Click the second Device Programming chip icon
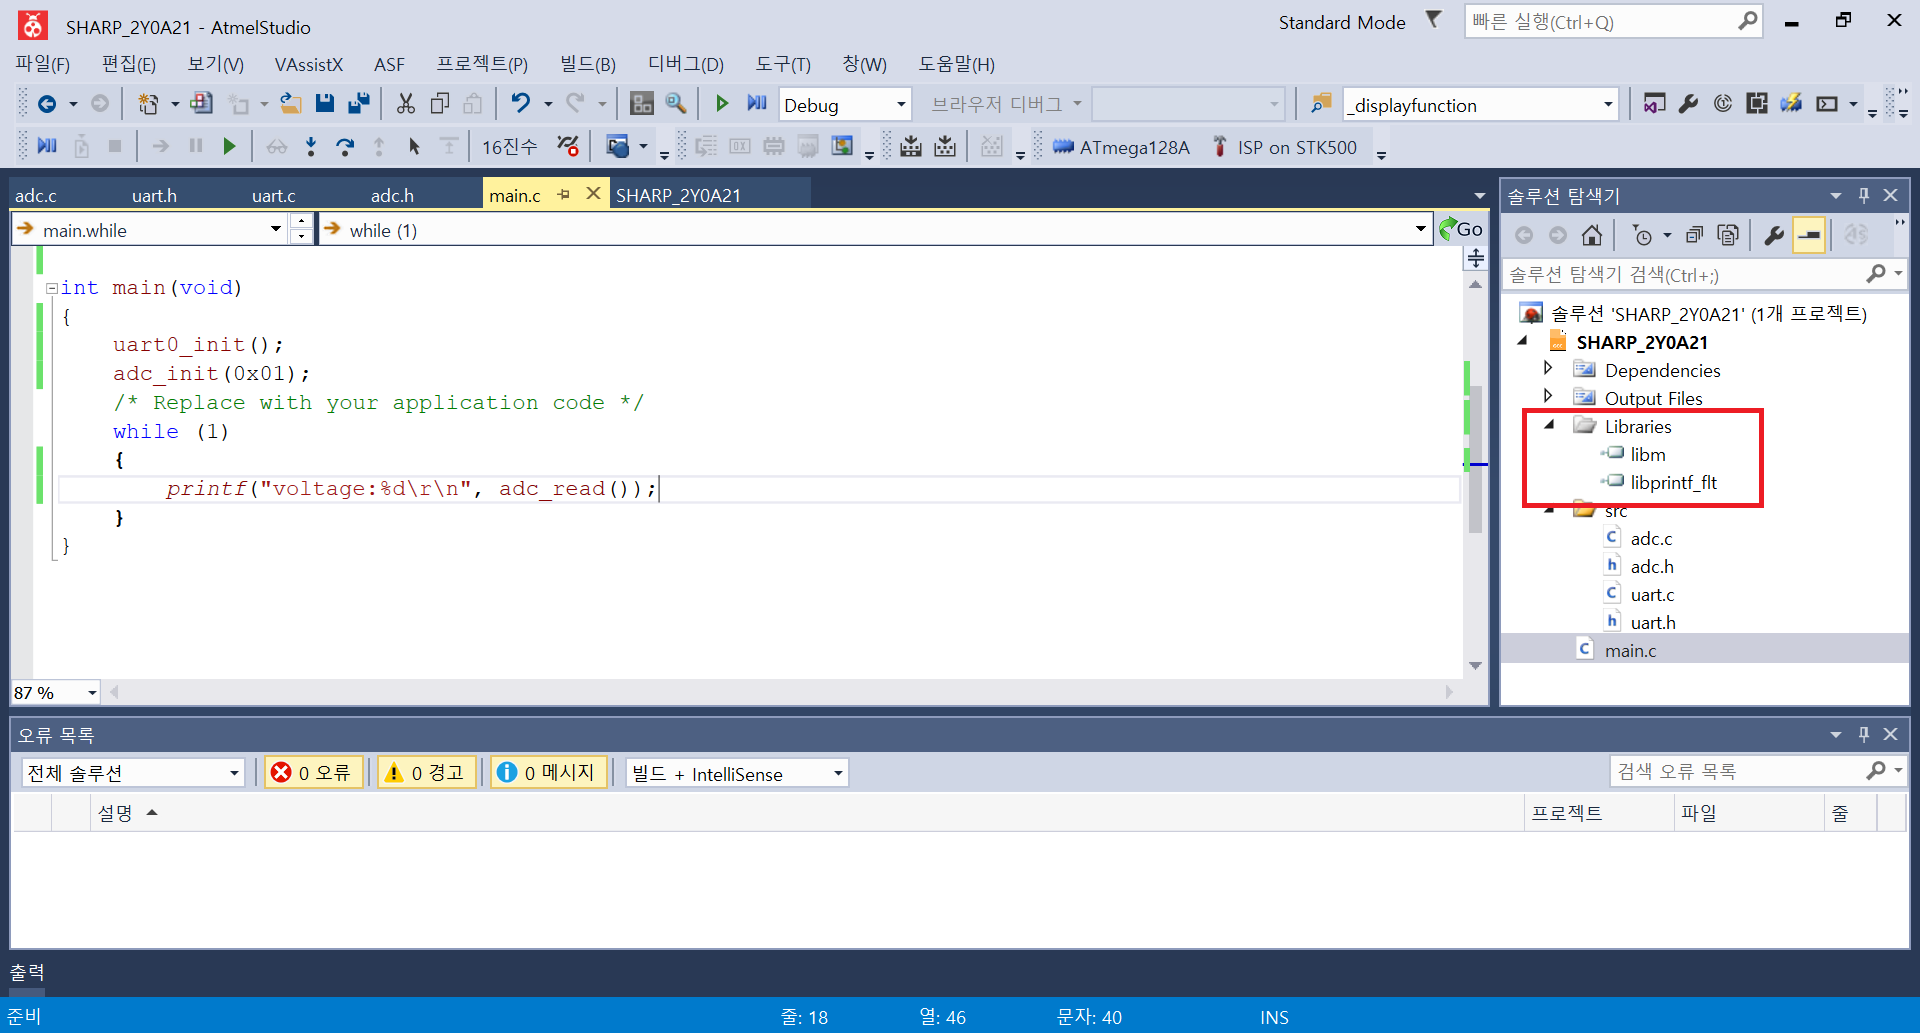Screen dimensions: 1920x1033 [x=945, y=147]
